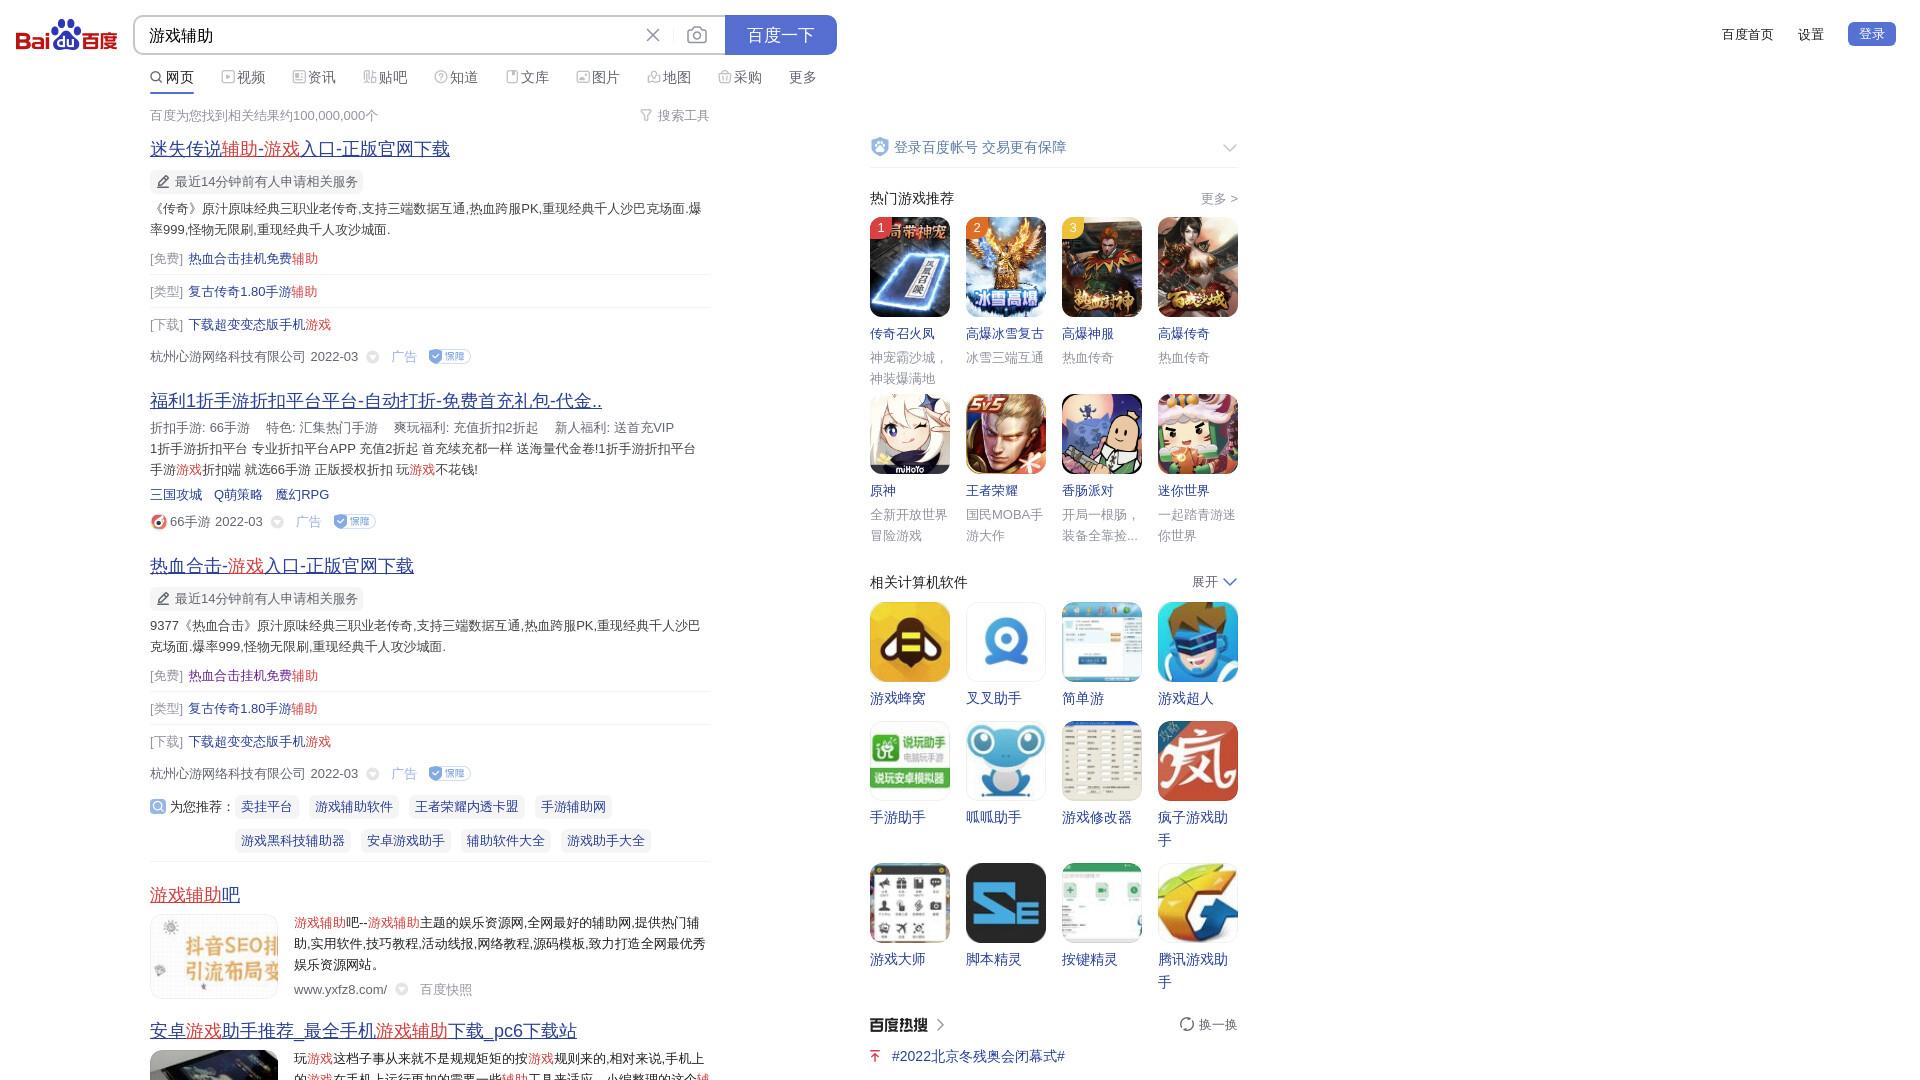Open 高爆神服 game icon

1102,267
